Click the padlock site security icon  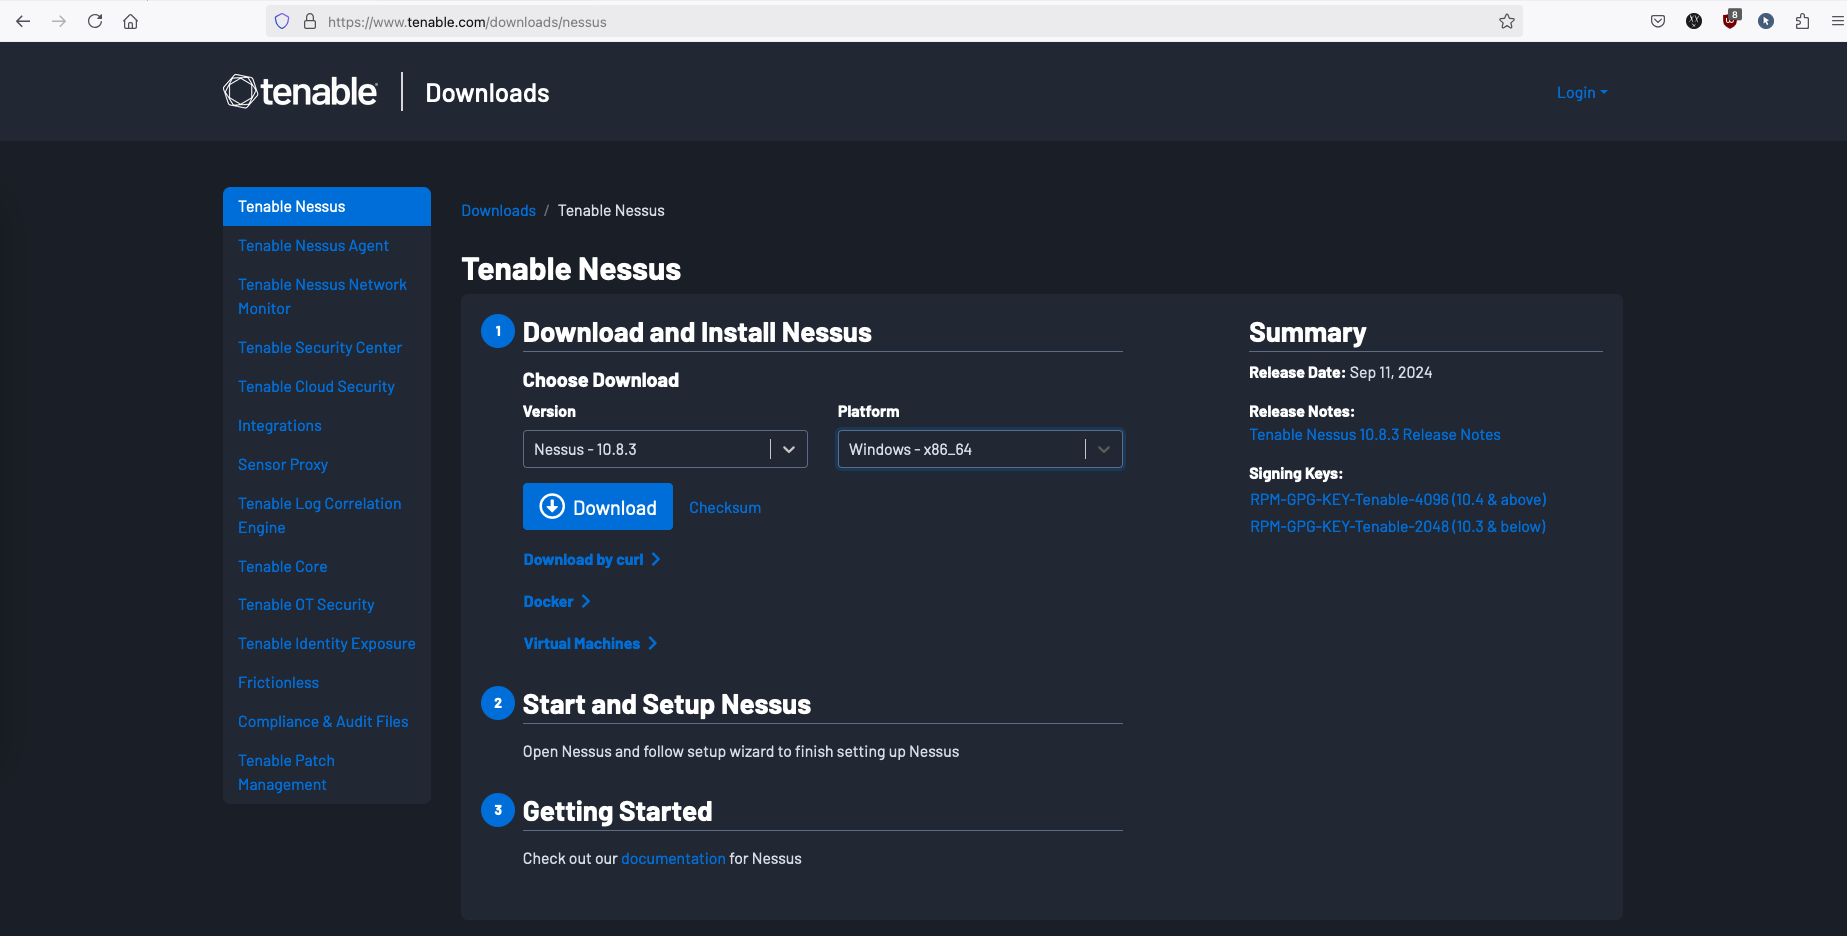pyautogui.click(x=310, y=21)
